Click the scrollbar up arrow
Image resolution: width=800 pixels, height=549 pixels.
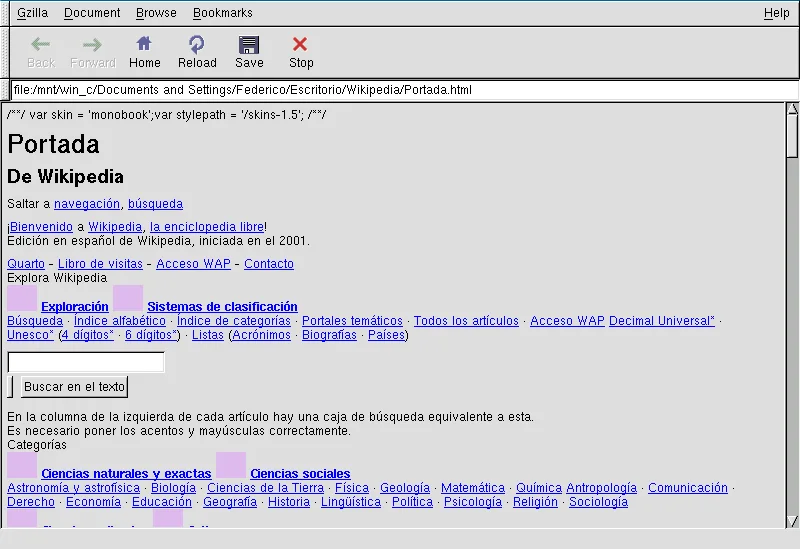(792, 109)
